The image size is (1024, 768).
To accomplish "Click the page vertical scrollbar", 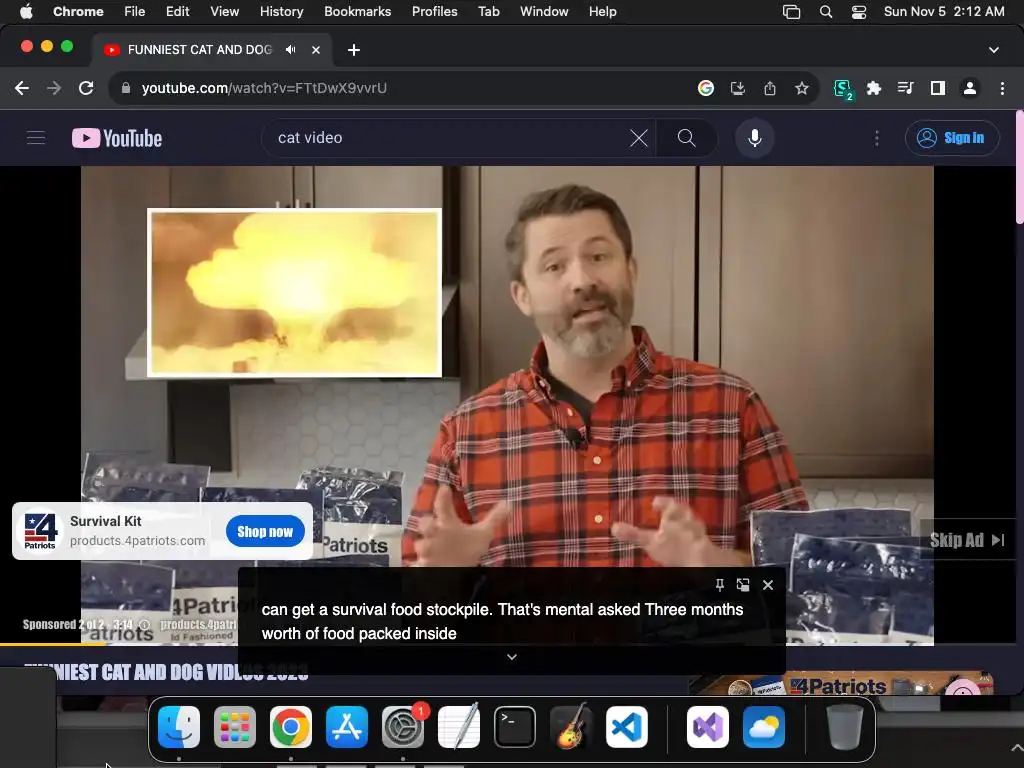I will 1019,168.
